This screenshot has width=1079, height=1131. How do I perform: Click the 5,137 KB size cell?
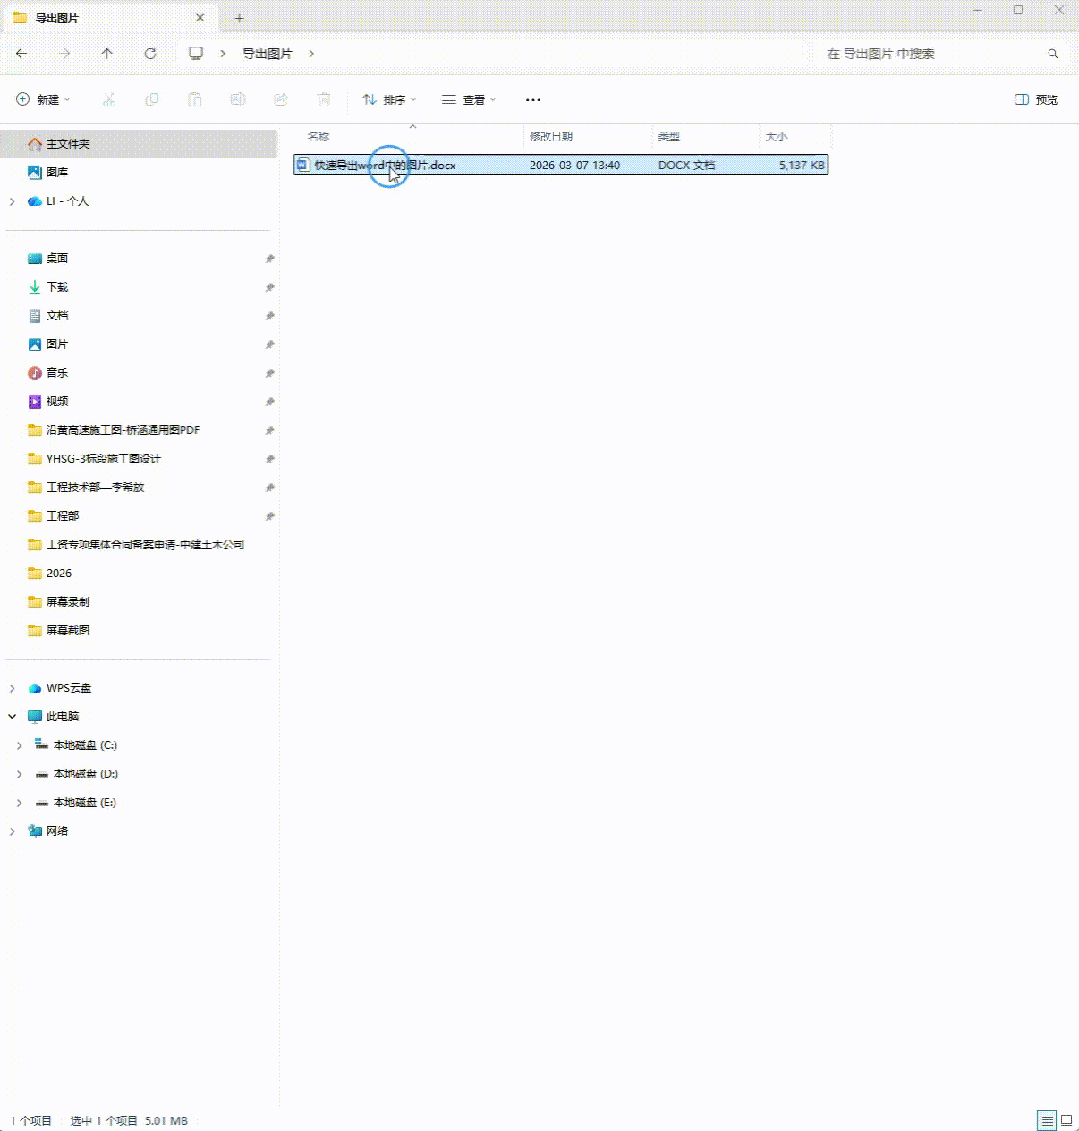click(801, 165)
